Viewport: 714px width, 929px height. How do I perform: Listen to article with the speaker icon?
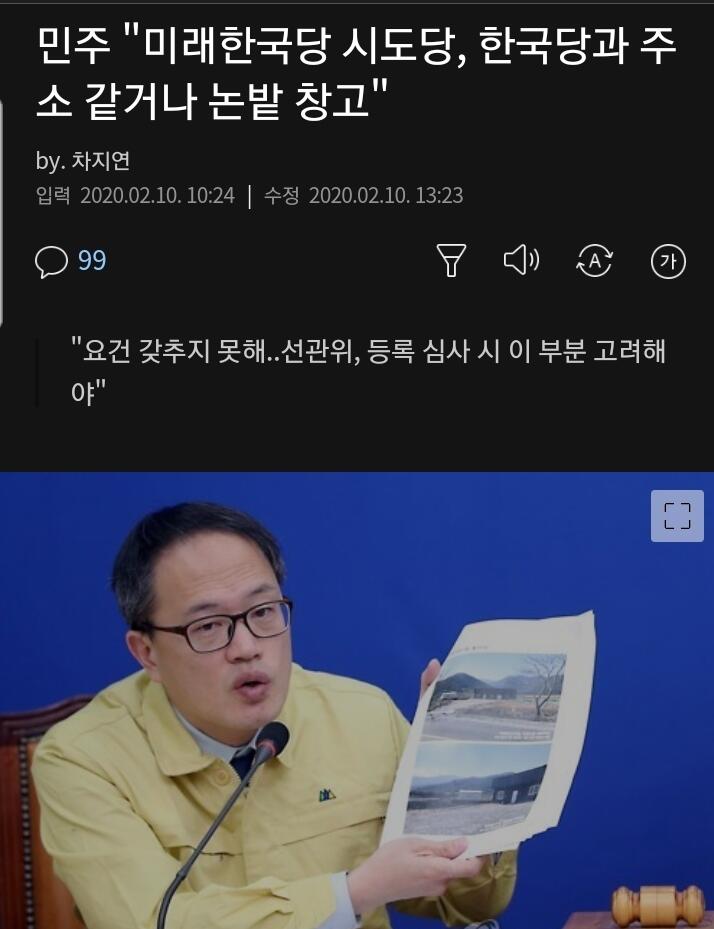521,260
